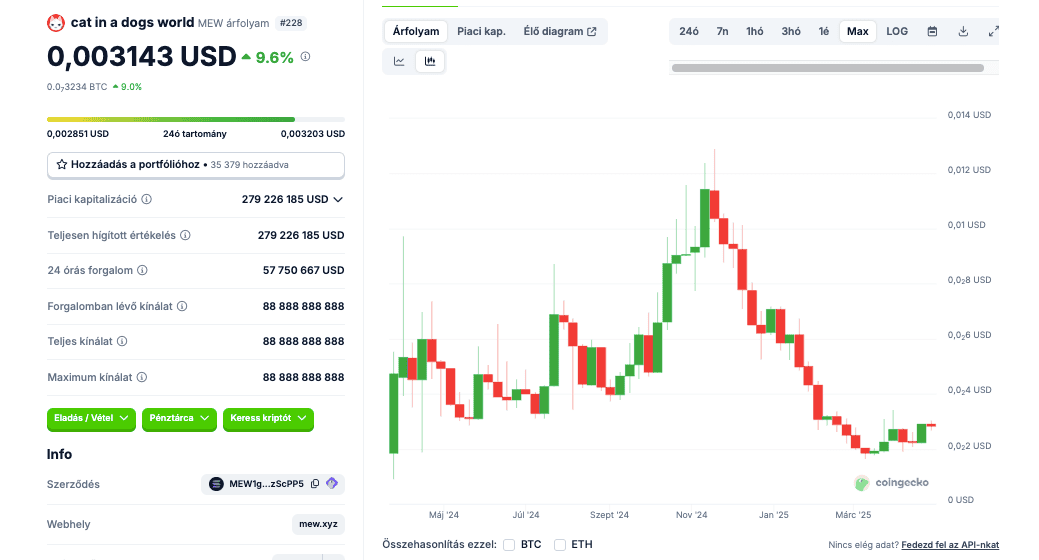The width and height of the screenshot is (1039, 560).
Task: Open the Keress kriptót dropdown
Action: [x=268, y=419]
